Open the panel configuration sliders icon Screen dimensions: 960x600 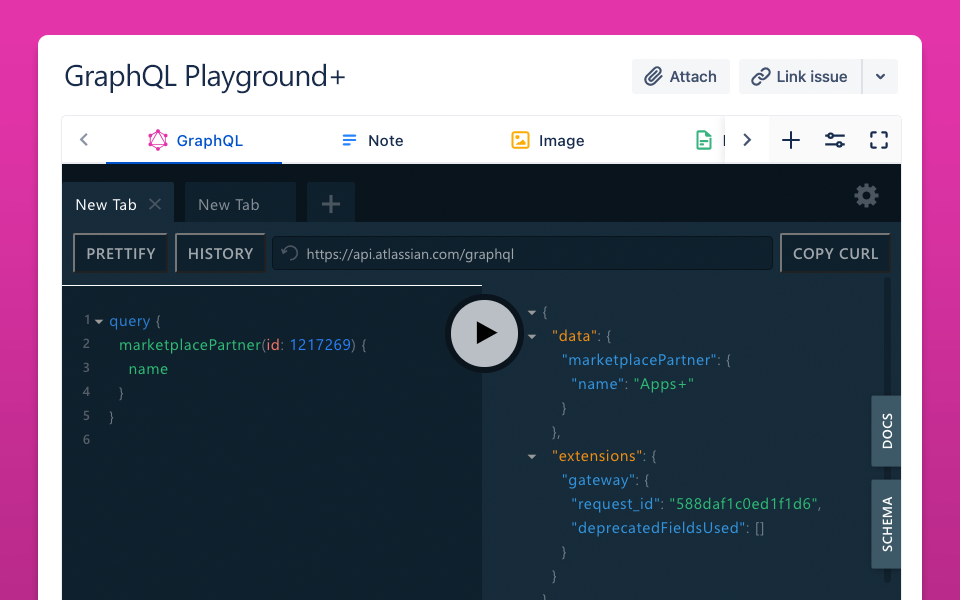(835, 140)
